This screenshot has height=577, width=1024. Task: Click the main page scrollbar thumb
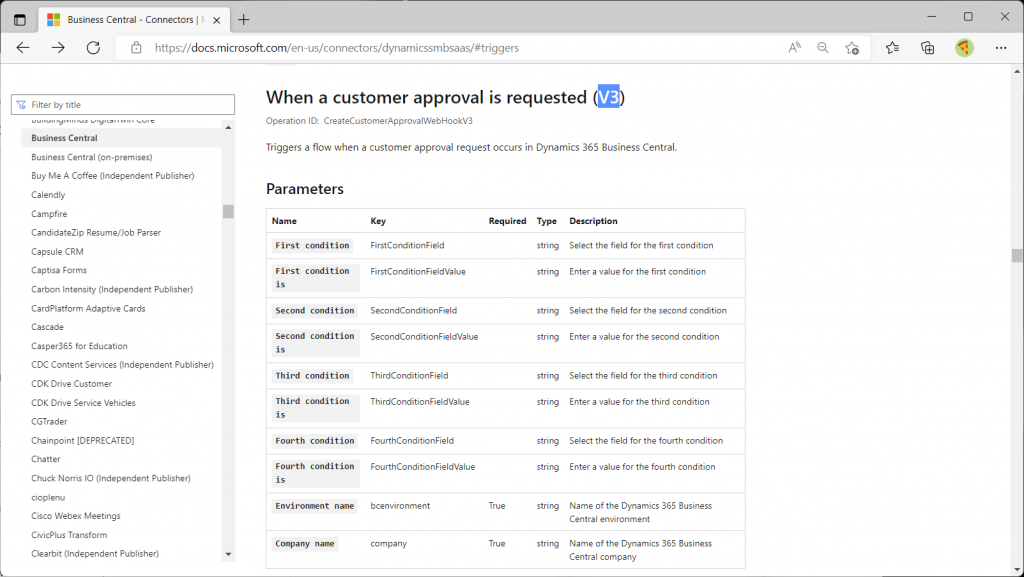point(1017,255)
